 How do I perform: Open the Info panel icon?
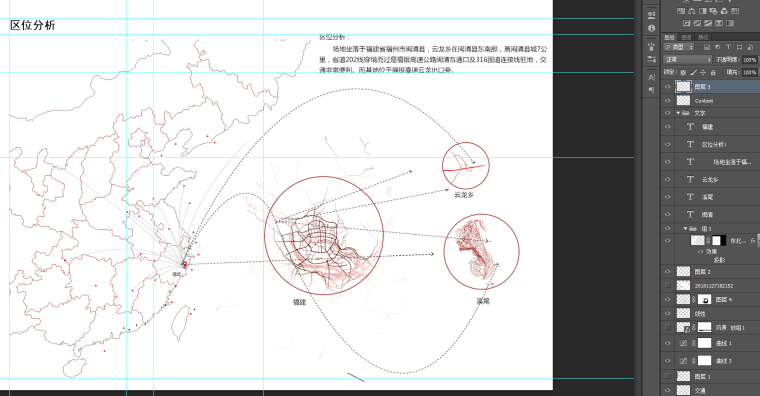pyautogui.click(x=651, y=28)
